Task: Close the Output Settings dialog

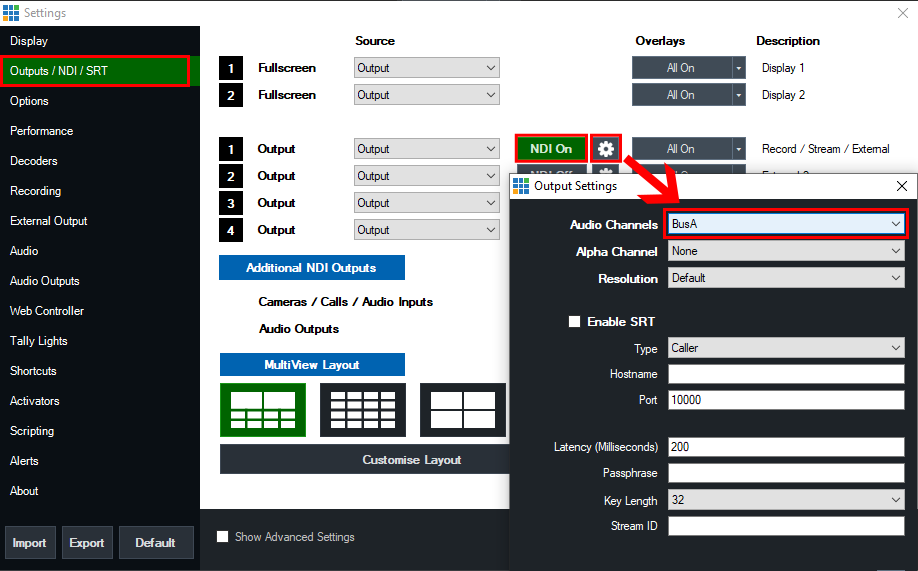Action: coord(901,186)
